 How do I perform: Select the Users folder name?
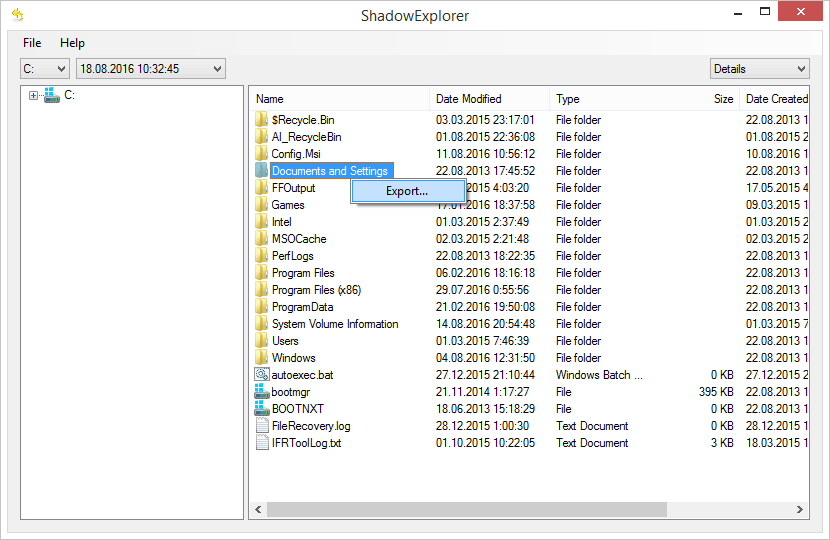coord(285,341)
